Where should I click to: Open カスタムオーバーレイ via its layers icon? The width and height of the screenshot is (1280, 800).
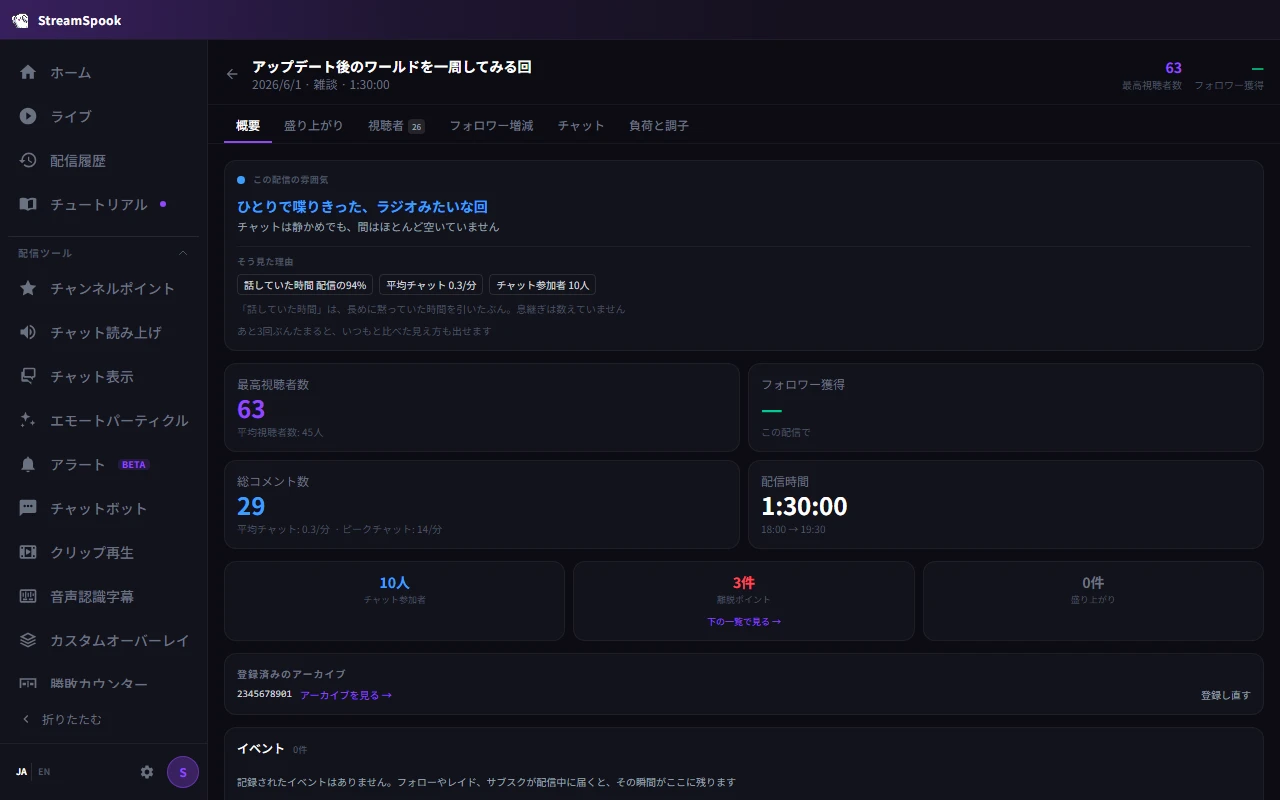28,640
